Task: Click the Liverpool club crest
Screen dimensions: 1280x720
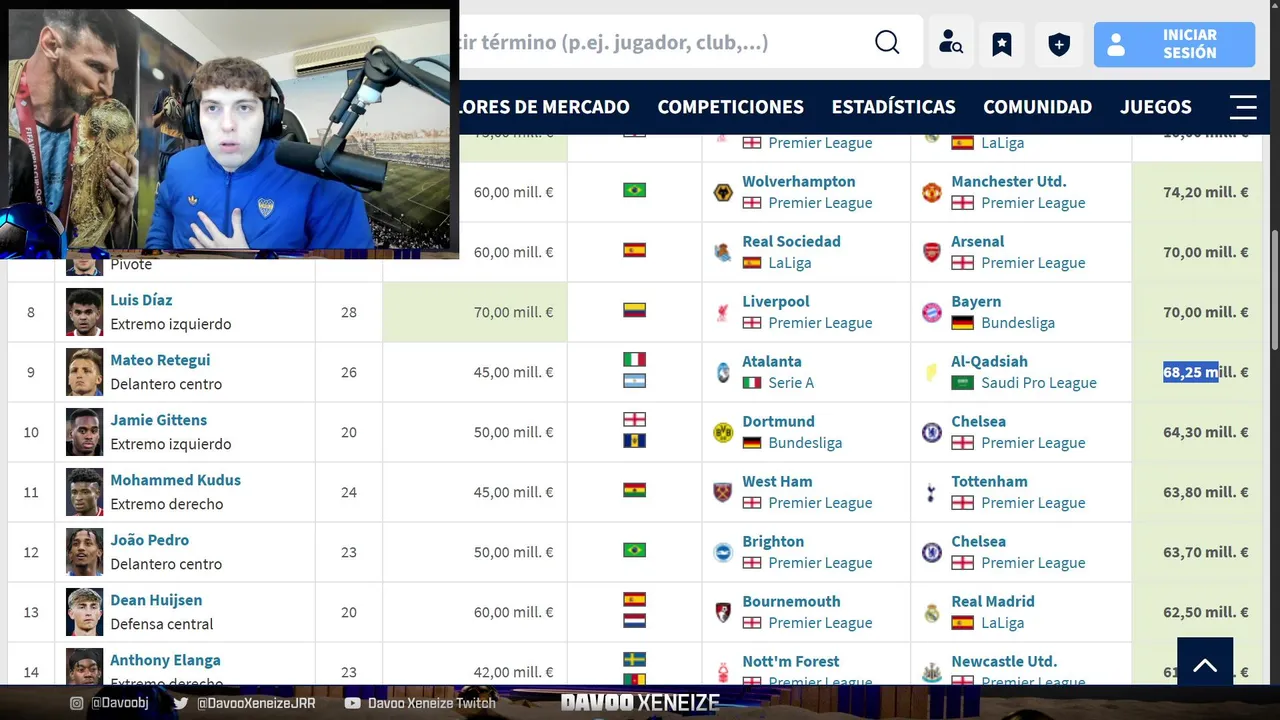Action: [x=723, y=312]
